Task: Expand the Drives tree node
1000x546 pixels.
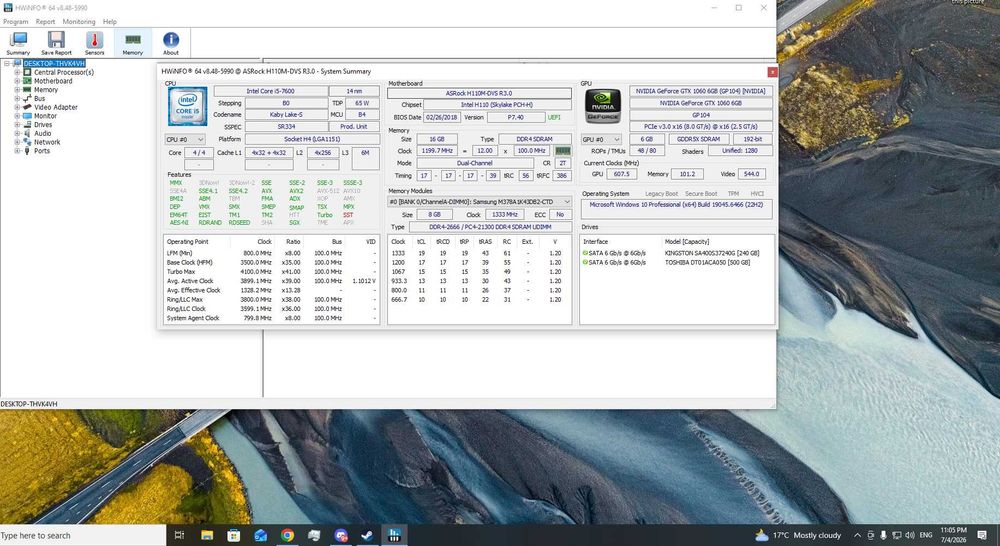Action: [x=17, y=124]
